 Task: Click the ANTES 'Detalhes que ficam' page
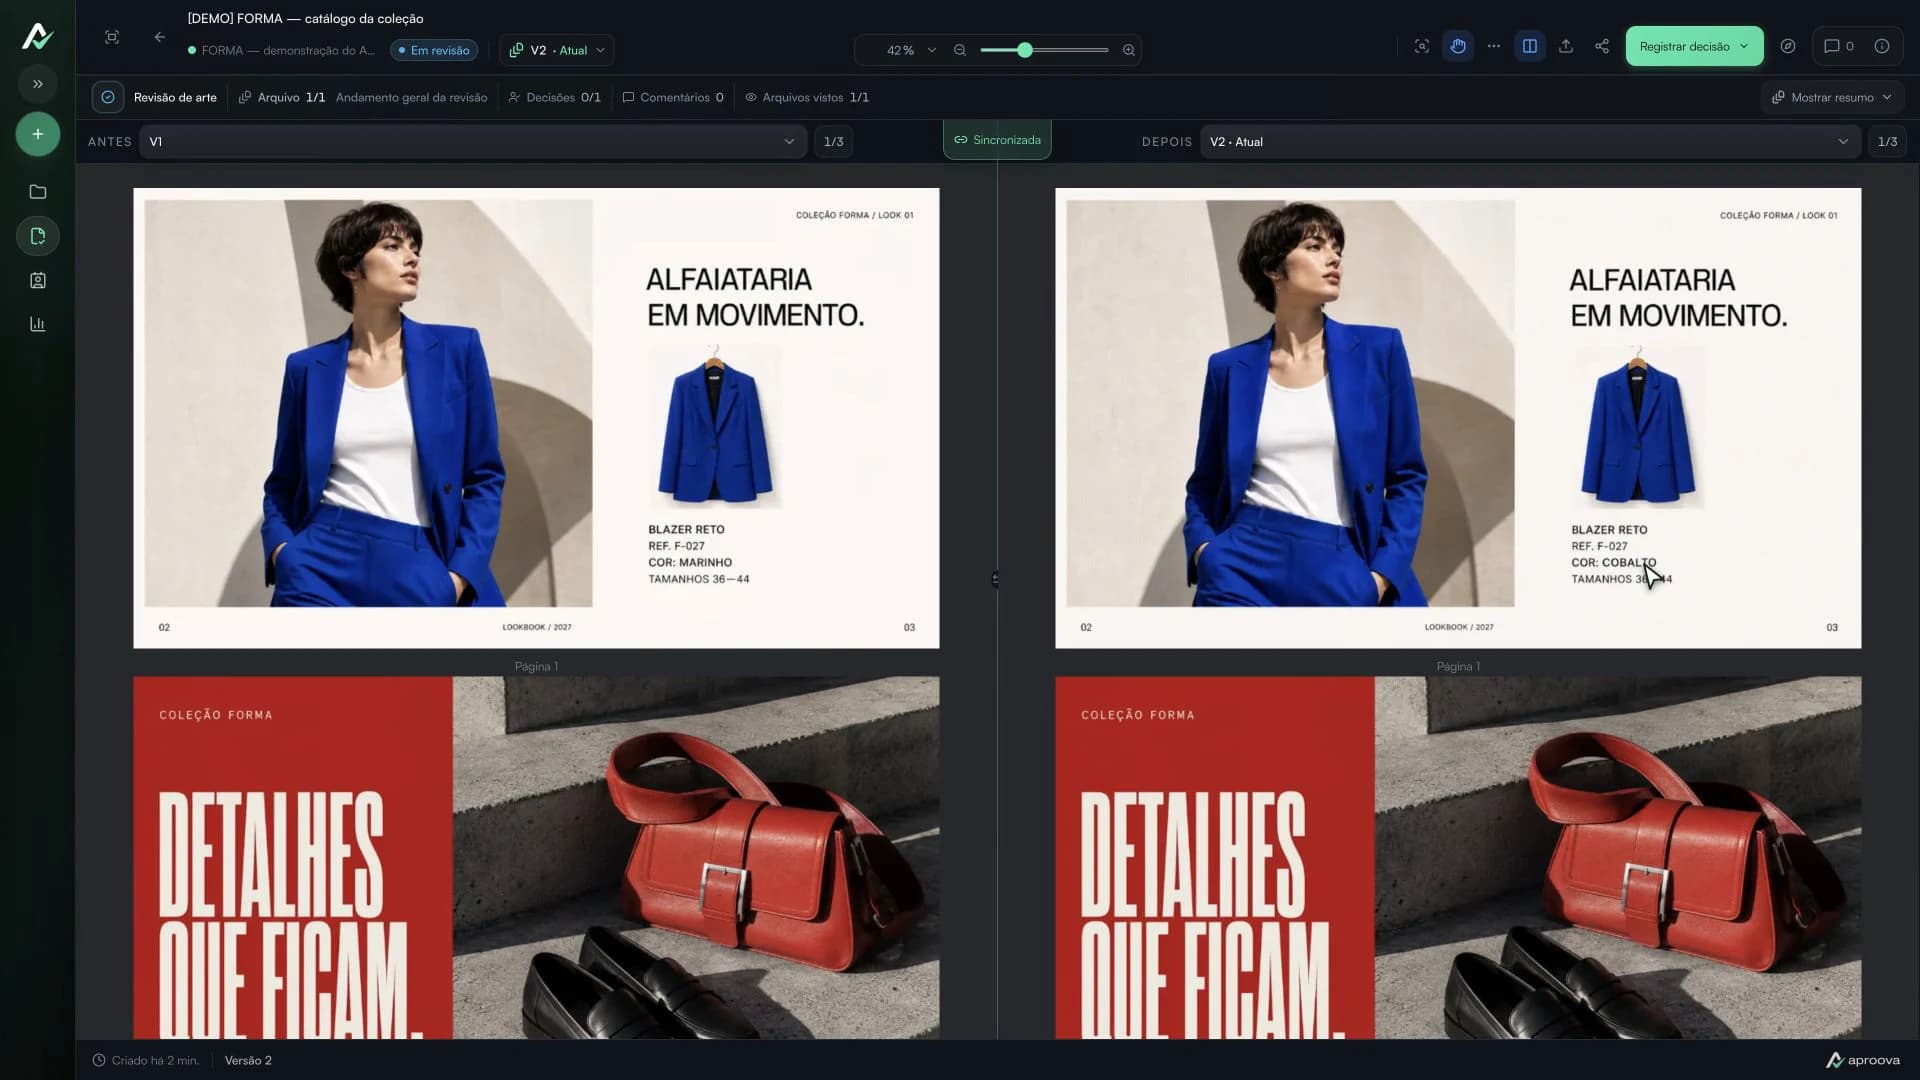[x=536, y=857]
